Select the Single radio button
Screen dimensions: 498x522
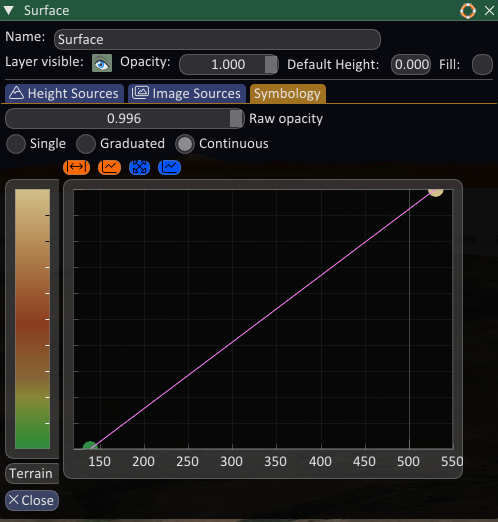[16, 144]
